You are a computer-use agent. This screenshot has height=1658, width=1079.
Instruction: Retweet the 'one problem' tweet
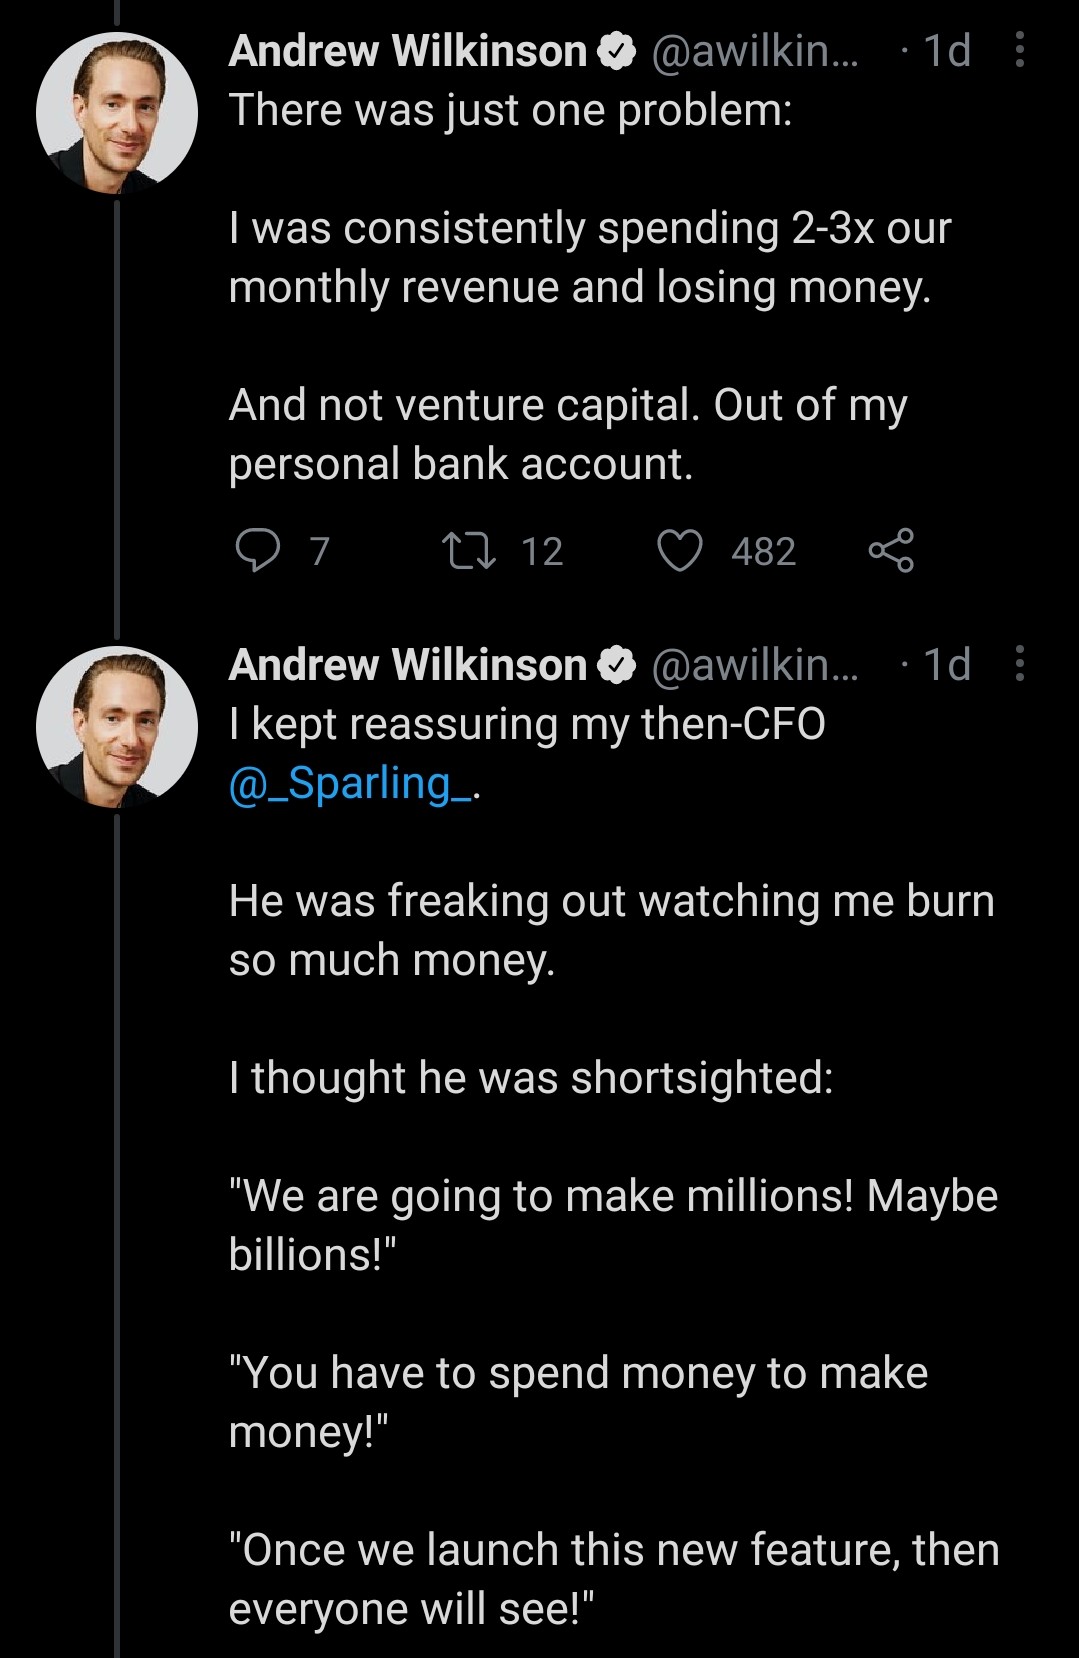coord(470,551)
